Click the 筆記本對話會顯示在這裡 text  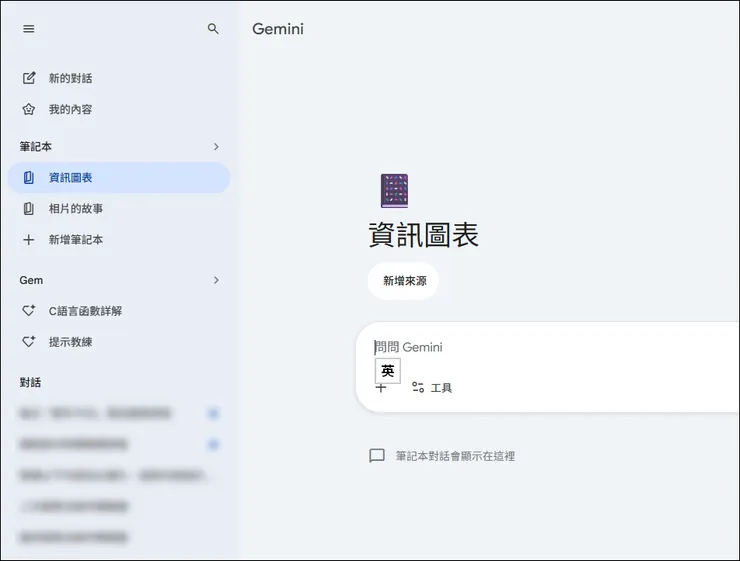pyautogui.click(x=455, y=456)
